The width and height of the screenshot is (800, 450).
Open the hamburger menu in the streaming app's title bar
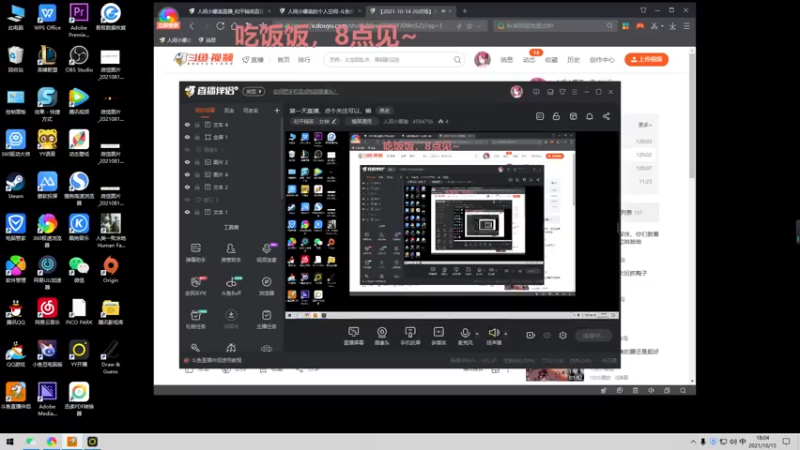point(574,92)
